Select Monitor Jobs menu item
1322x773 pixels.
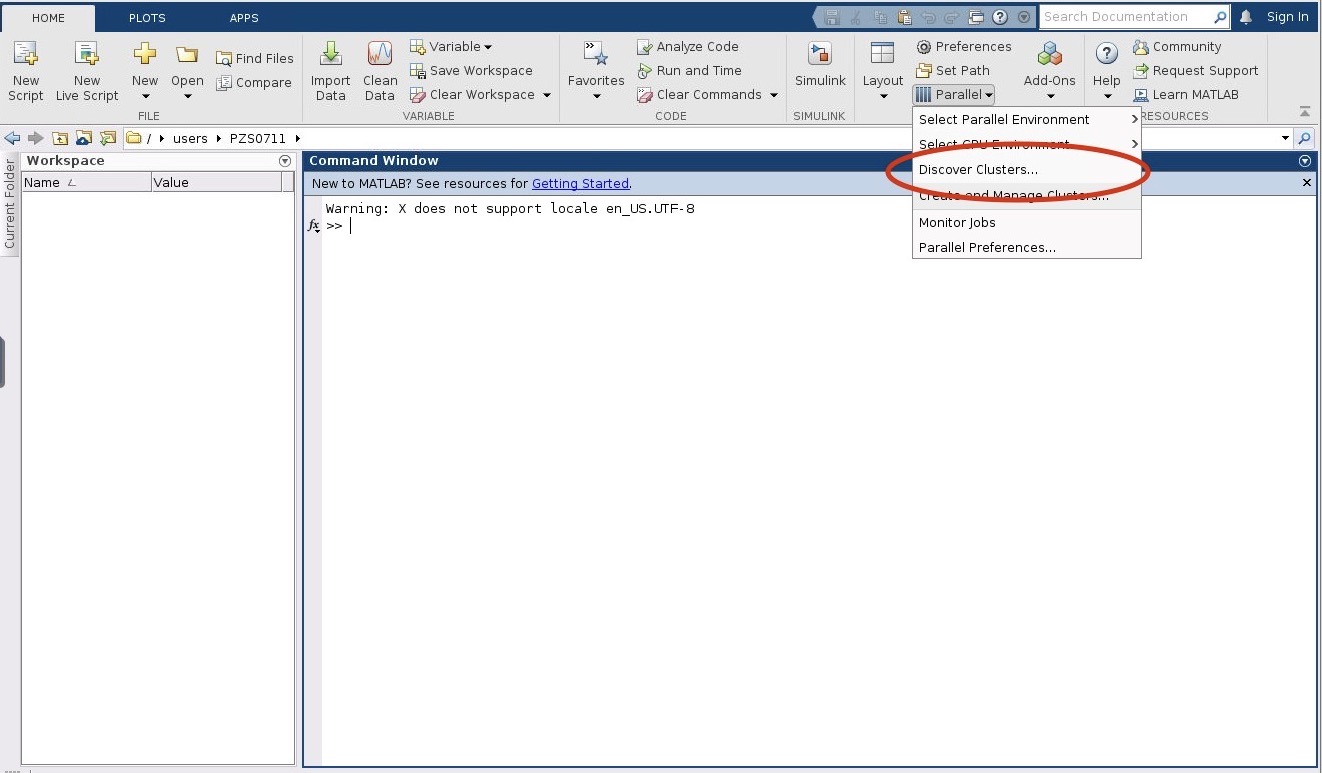point(1027,222)
